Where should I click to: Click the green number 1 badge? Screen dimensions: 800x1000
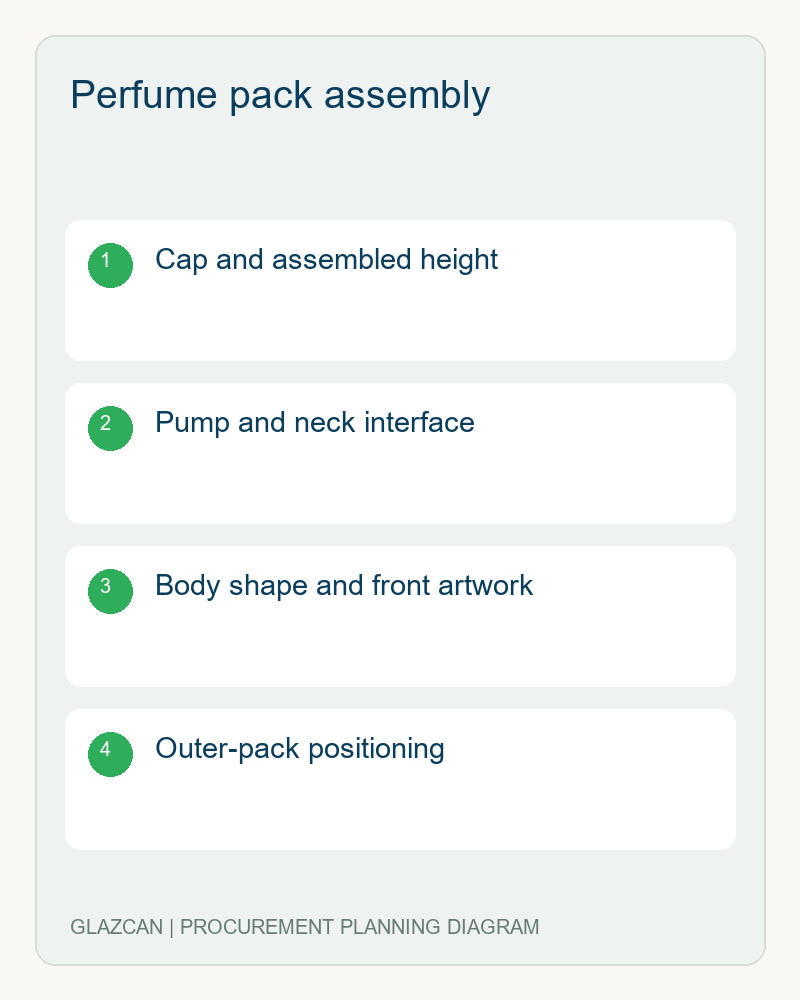[x=110, y=265]
